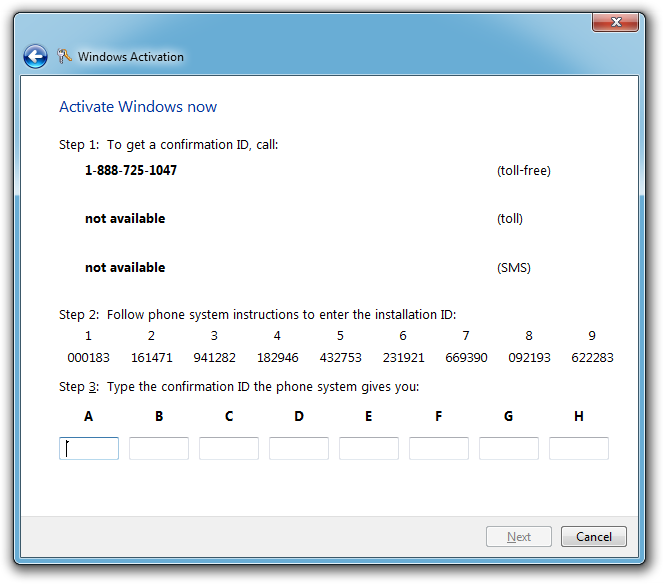Click the Step 3 instruction label

tap(239, 387)
